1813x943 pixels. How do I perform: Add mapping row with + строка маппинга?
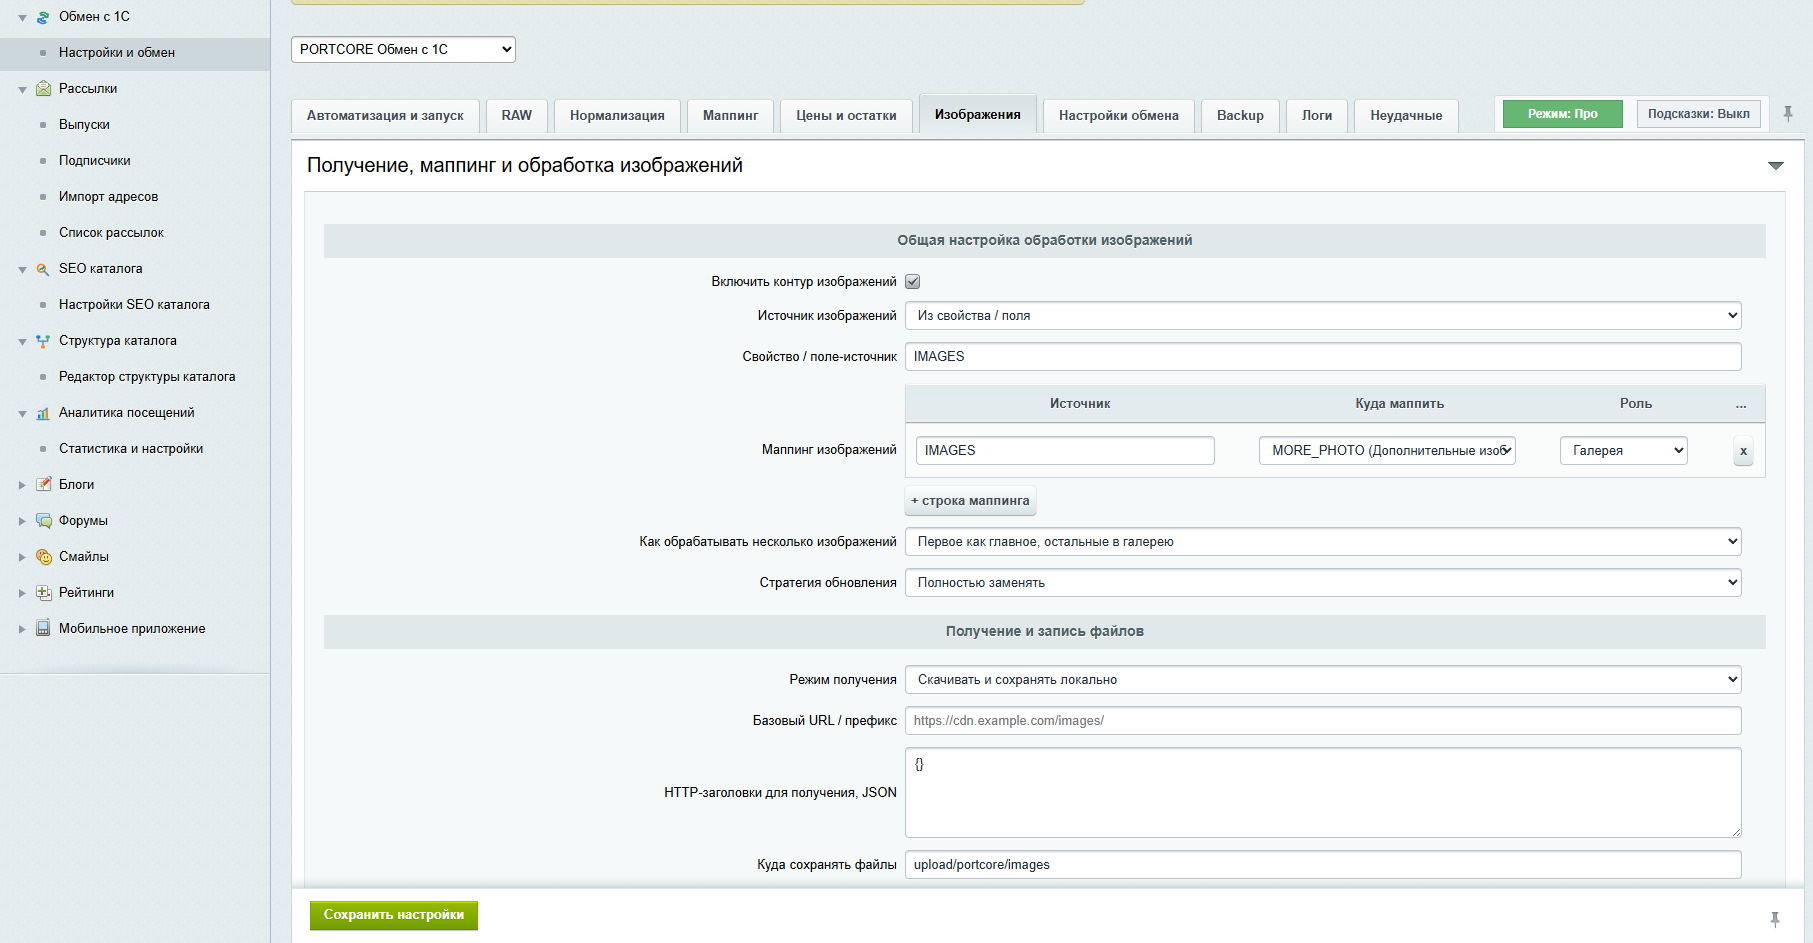point(970,501)
